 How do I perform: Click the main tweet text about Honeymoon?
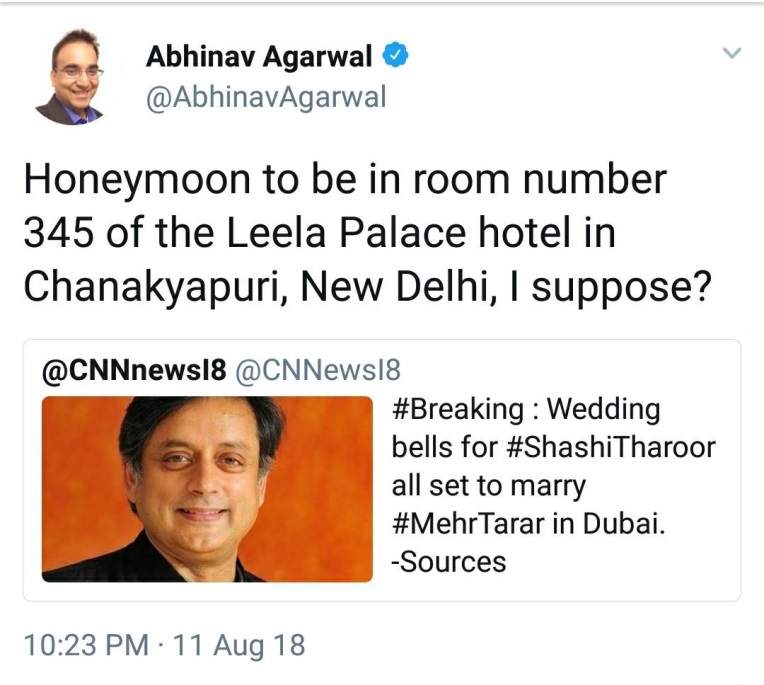tap(368, 233)
